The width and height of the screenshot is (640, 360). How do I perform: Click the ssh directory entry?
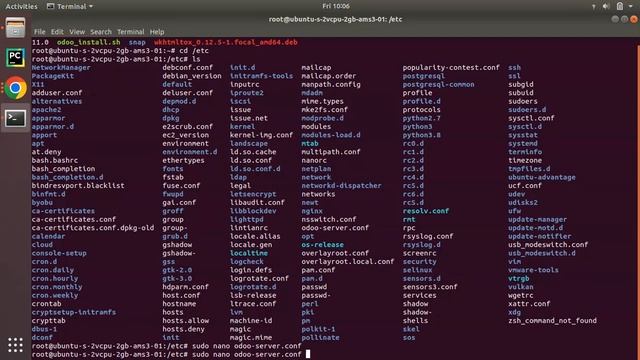click(514, 68)
